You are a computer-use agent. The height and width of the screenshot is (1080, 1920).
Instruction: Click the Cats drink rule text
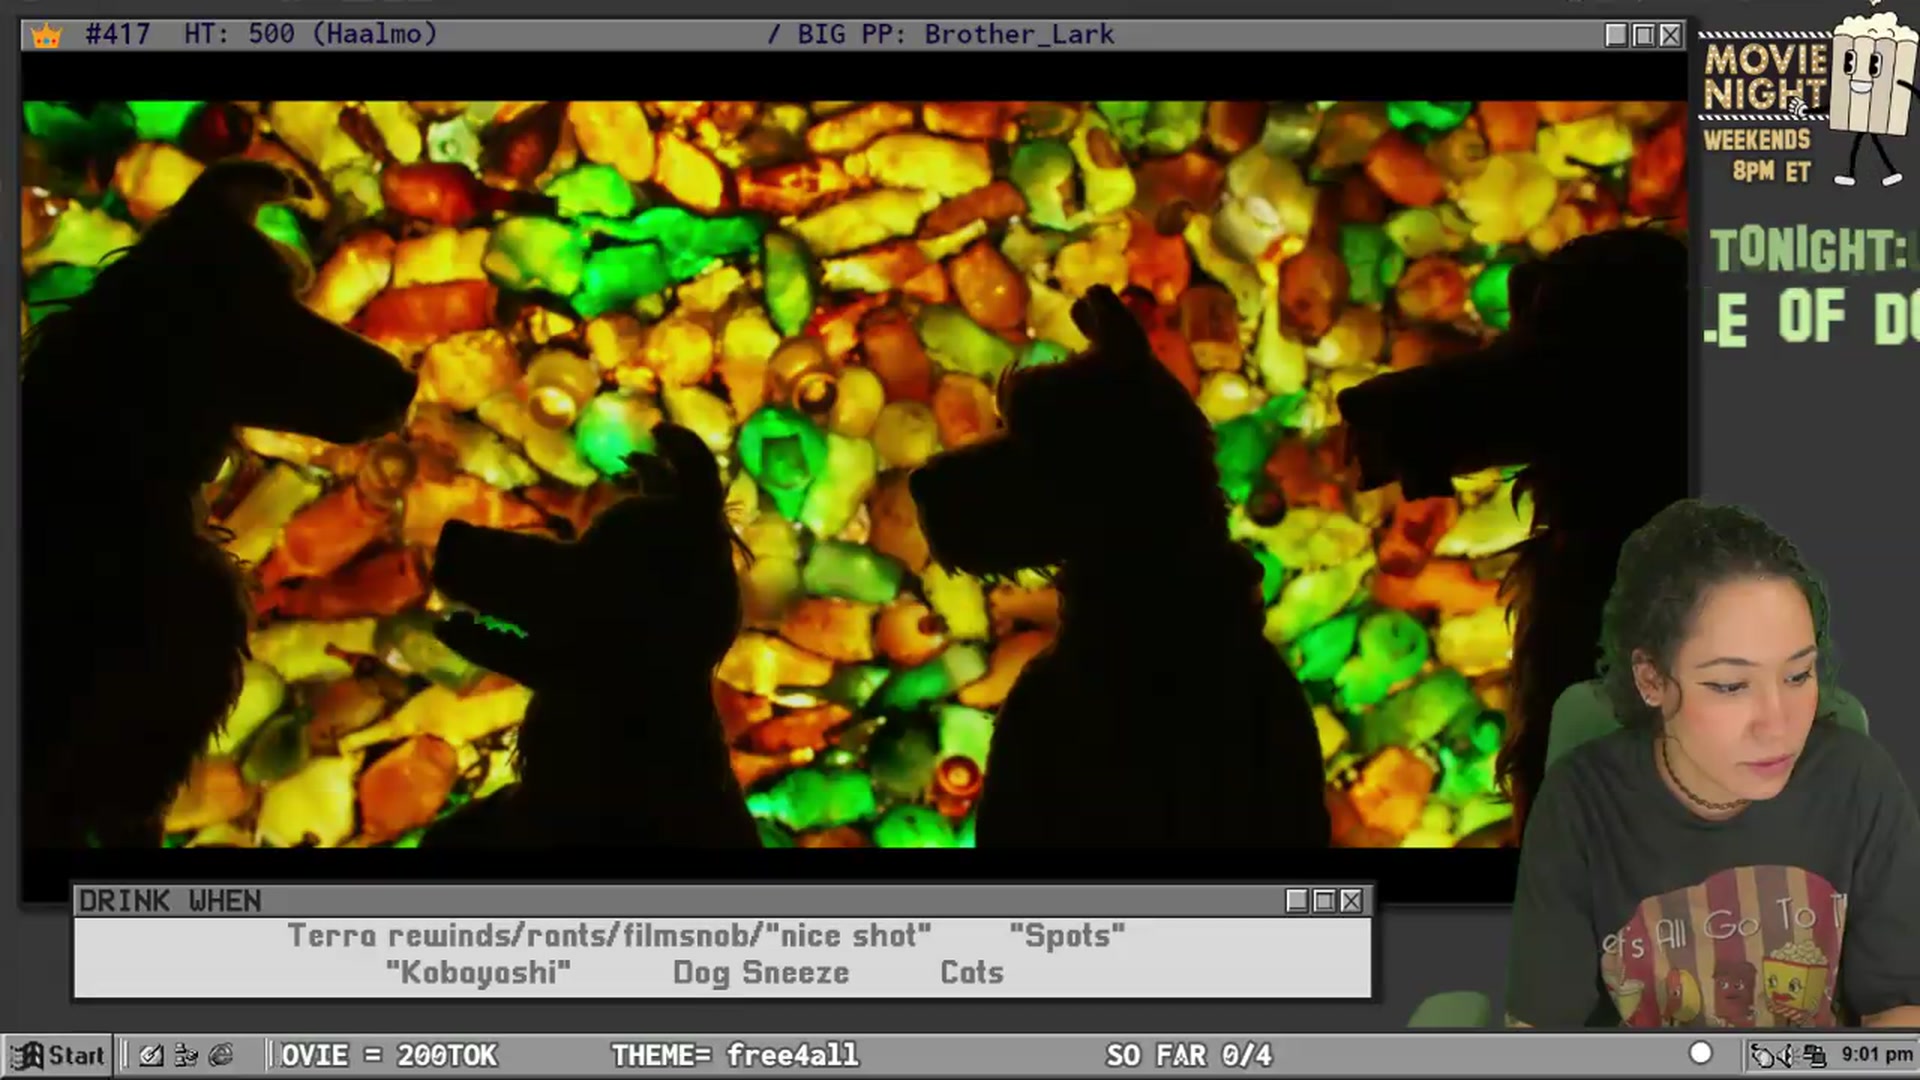972,973
